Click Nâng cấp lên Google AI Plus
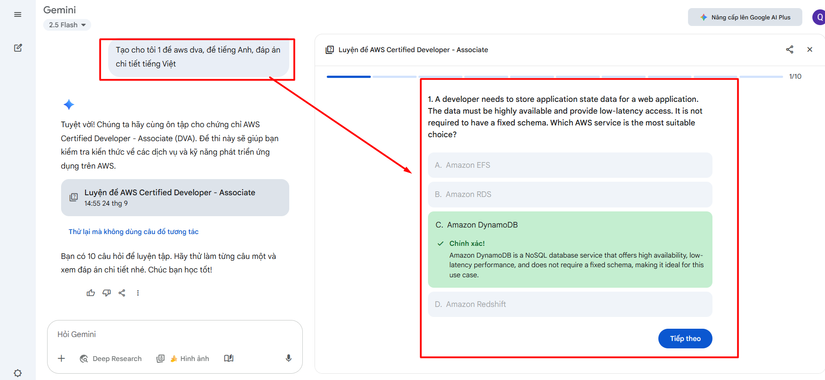Image resolution: width=825 pixels, height=380 pixels. click(745, 17)
